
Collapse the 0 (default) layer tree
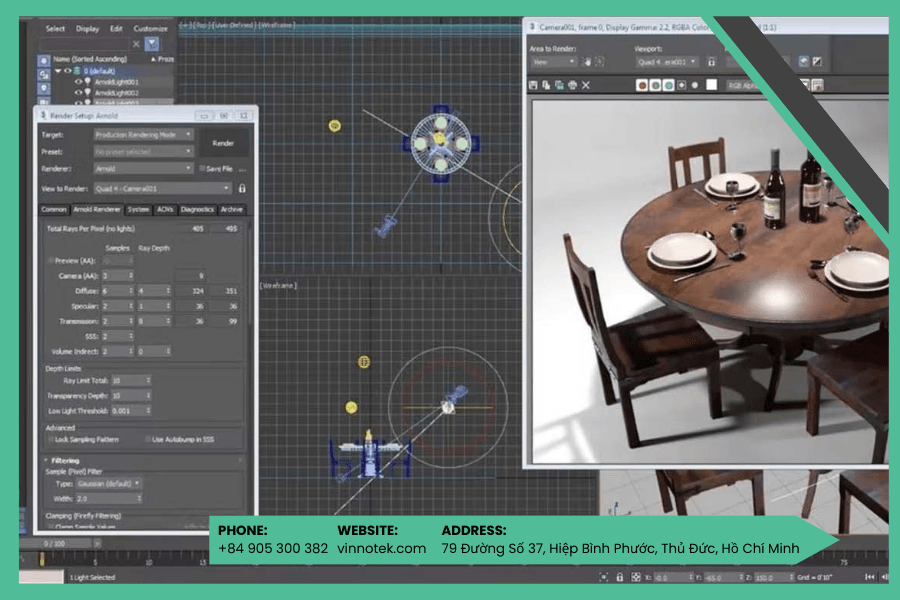tap(58, 71)
